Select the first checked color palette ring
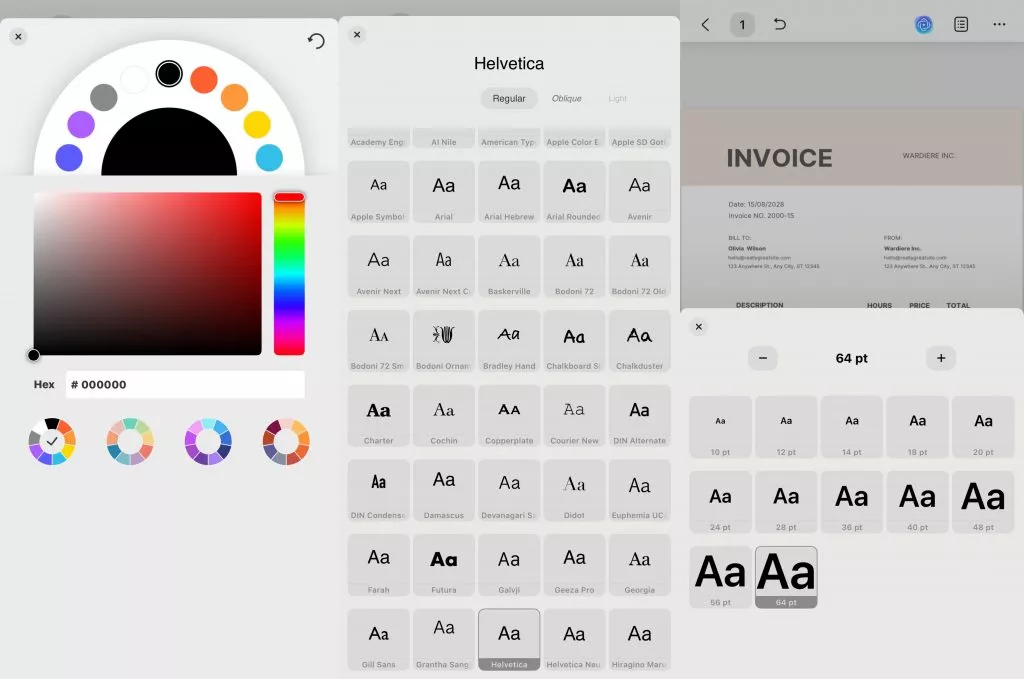The width and height of the screenshot is (1024, 679). [52, 441]
